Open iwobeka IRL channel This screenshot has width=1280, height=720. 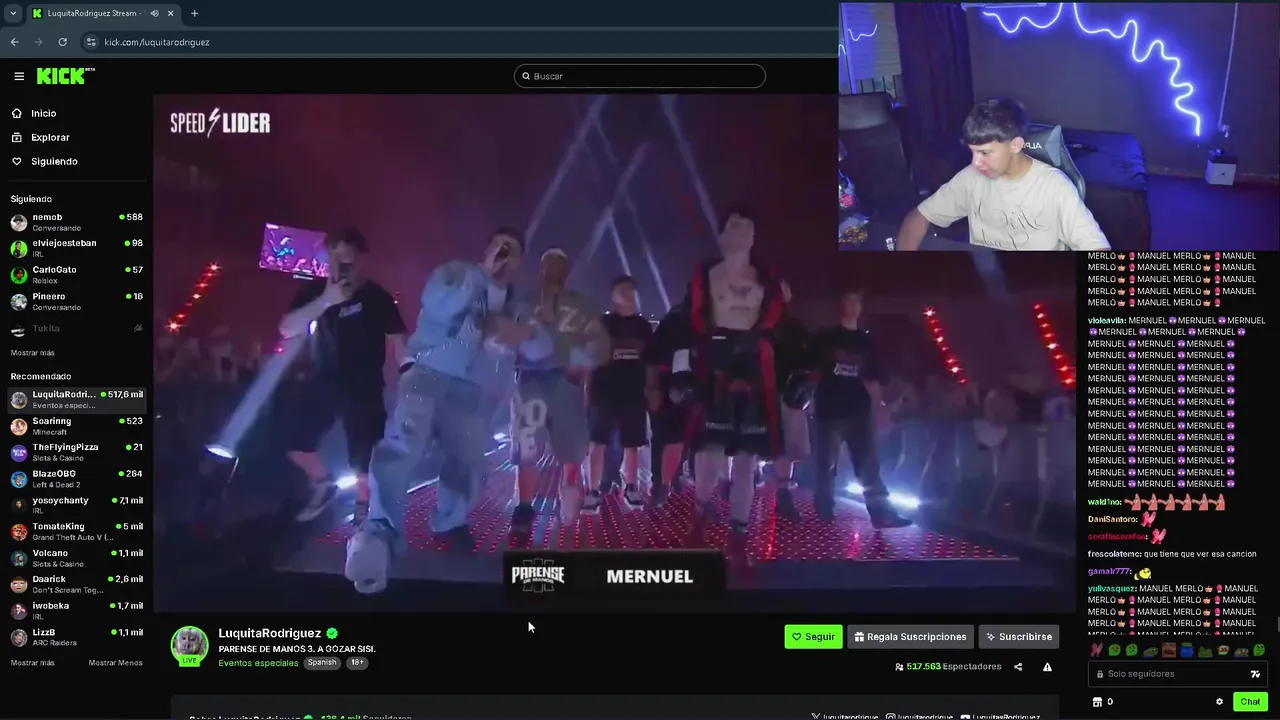pos(76,611)
